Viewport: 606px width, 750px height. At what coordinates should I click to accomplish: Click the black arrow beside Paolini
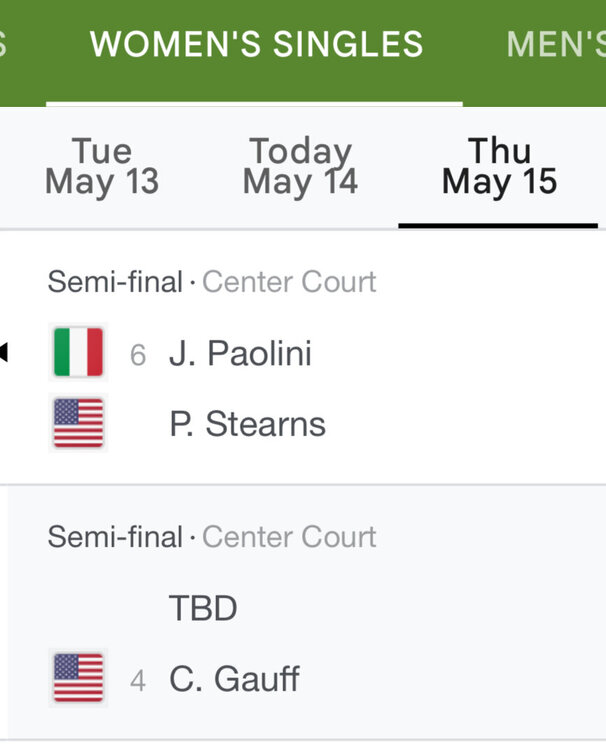4,352
